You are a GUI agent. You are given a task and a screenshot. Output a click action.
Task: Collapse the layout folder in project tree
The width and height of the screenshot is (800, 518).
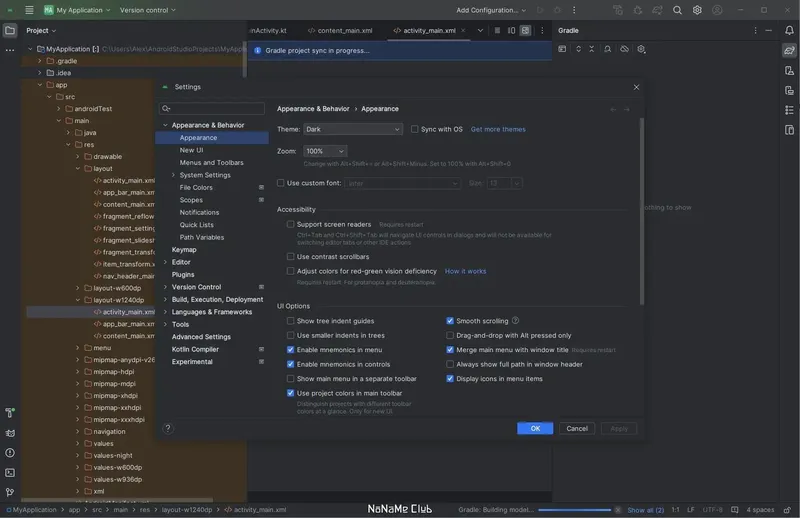[78, 168]
